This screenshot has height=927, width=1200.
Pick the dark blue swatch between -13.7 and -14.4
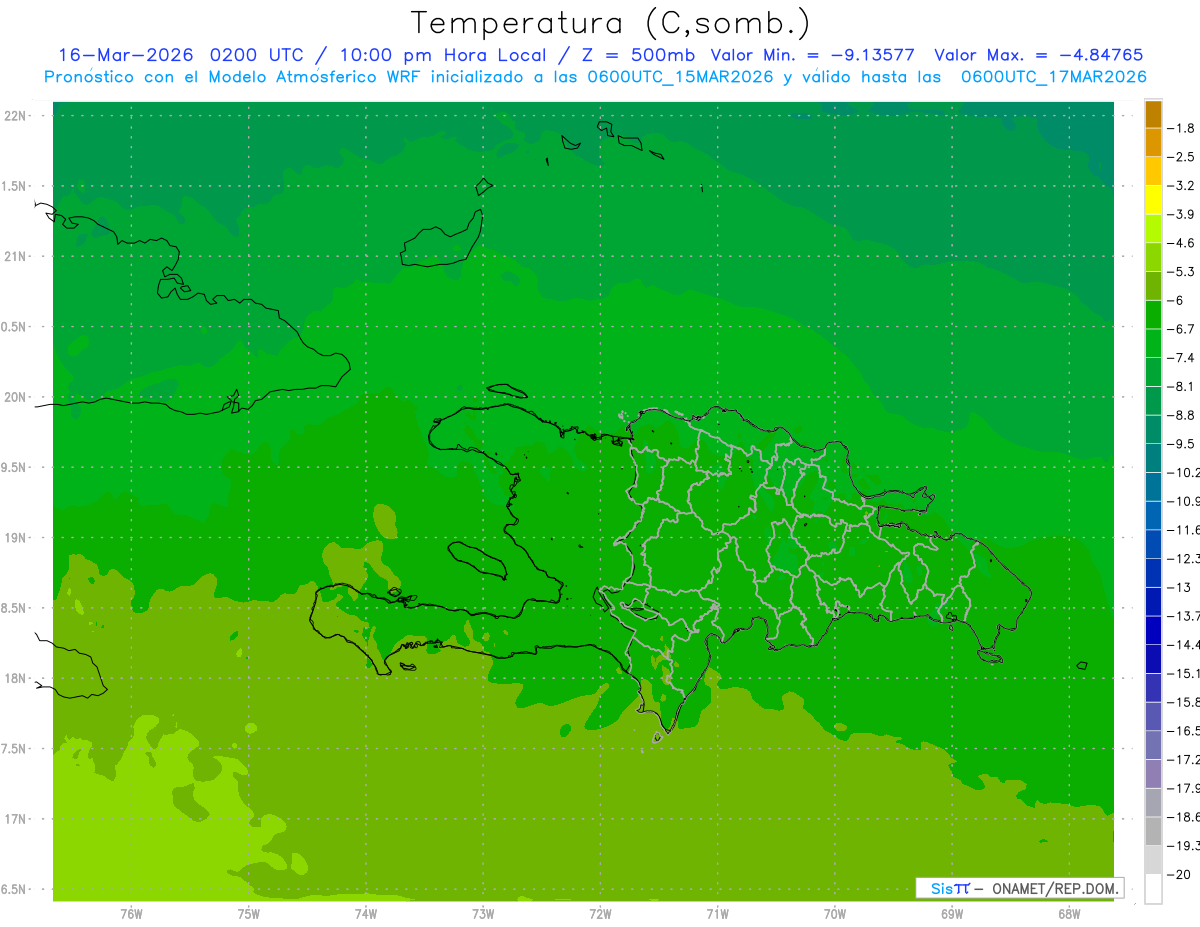(x=1153, y=630)
